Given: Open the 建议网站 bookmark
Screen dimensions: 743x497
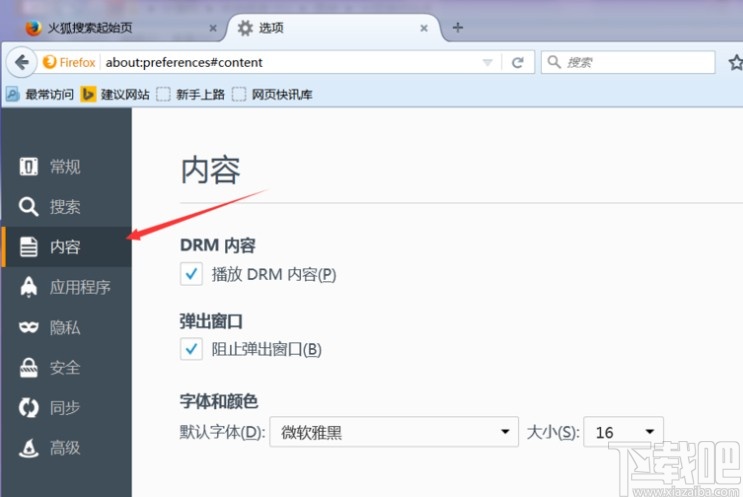Looking at the screenshot, I should point(115,94).
